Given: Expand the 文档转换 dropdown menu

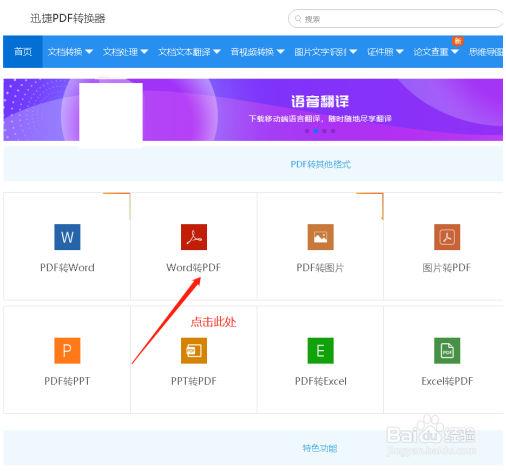Looking at the screenshot, I should (x=70, y=52).
